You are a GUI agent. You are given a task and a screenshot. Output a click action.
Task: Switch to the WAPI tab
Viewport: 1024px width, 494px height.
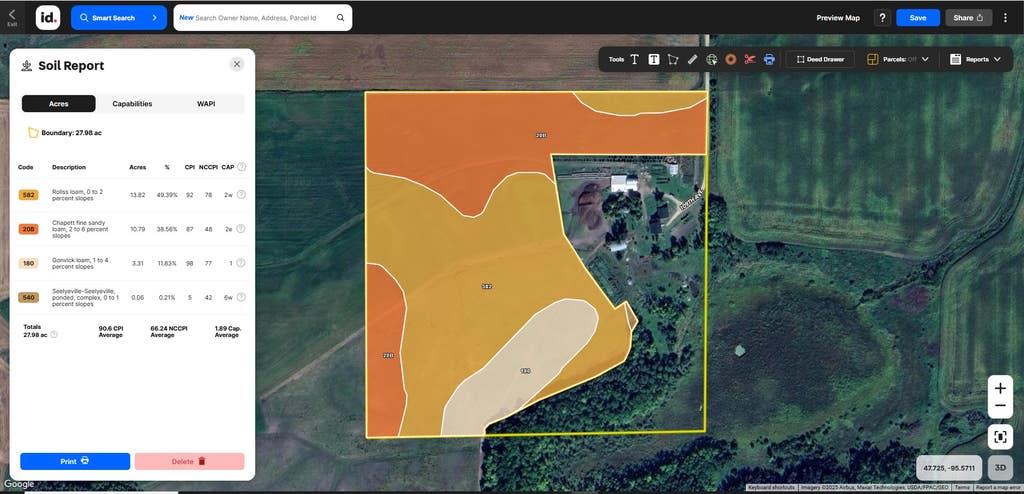pos(206,104)
